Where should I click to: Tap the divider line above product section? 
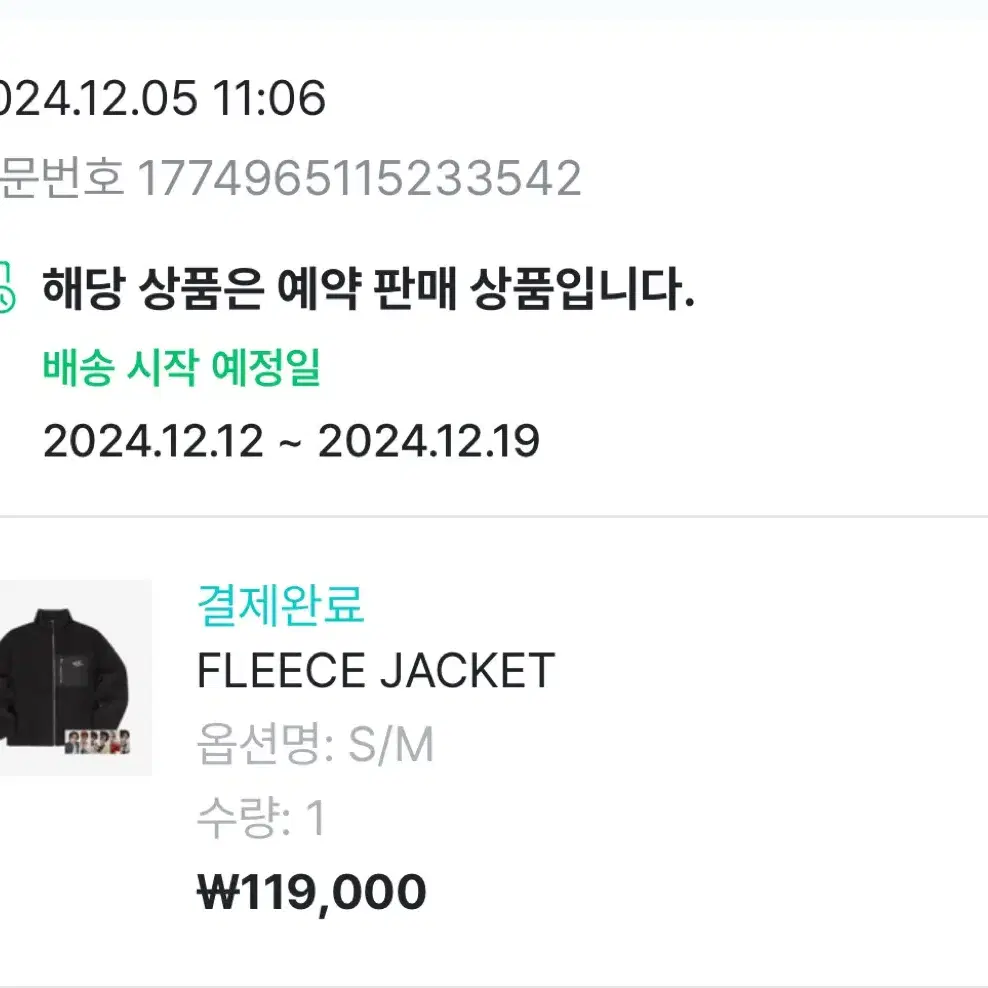494,517
